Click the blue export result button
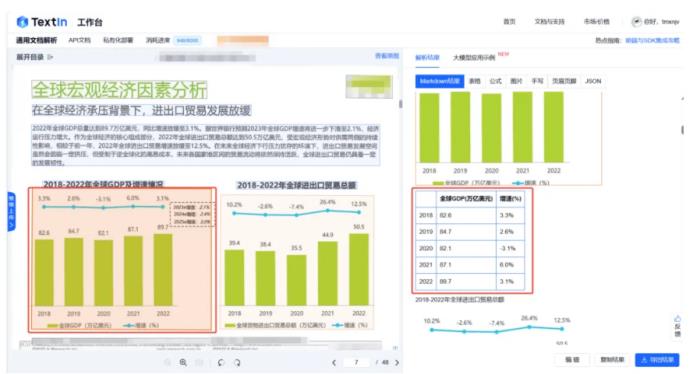700x374 pixels. [657, 359]
